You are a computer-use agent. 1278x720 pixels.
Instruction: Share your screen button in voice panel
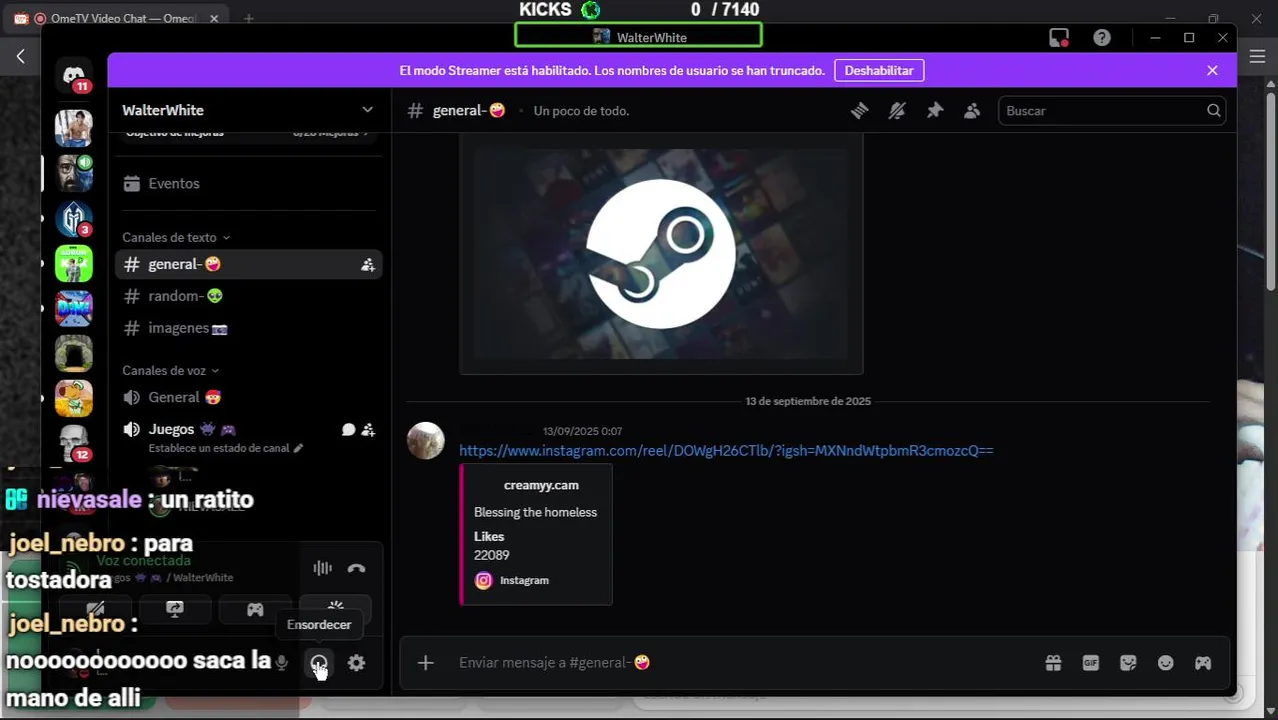[x=175, y=609]
